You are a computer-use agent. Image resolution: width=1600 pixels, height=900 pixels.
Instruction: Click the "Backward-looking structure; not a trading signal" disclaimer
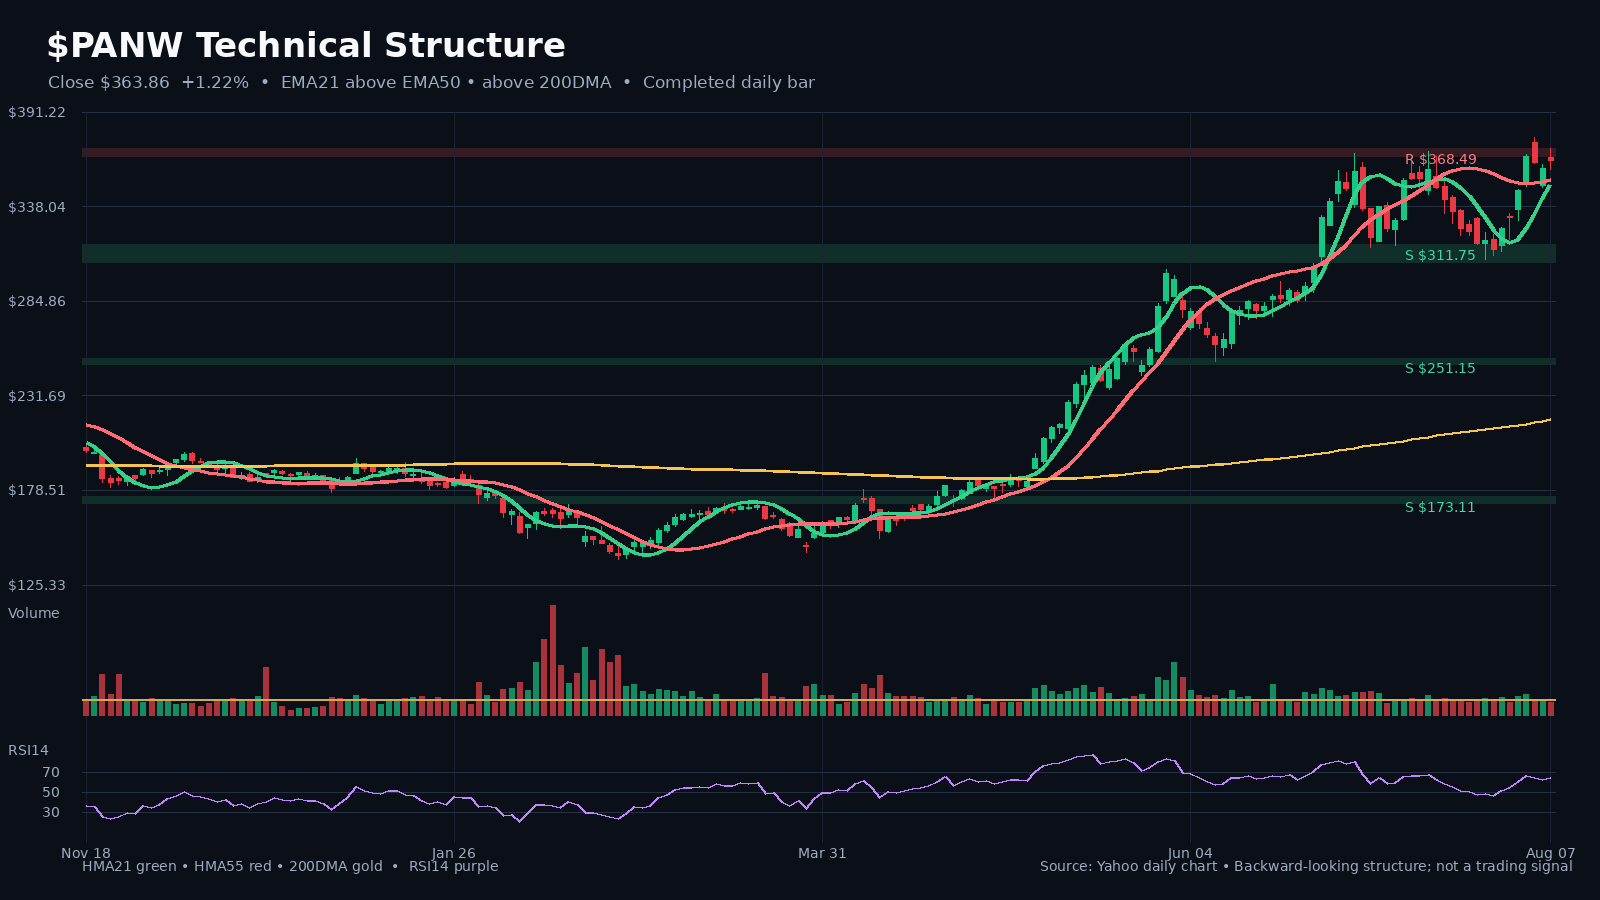(x=1403, y=866)
